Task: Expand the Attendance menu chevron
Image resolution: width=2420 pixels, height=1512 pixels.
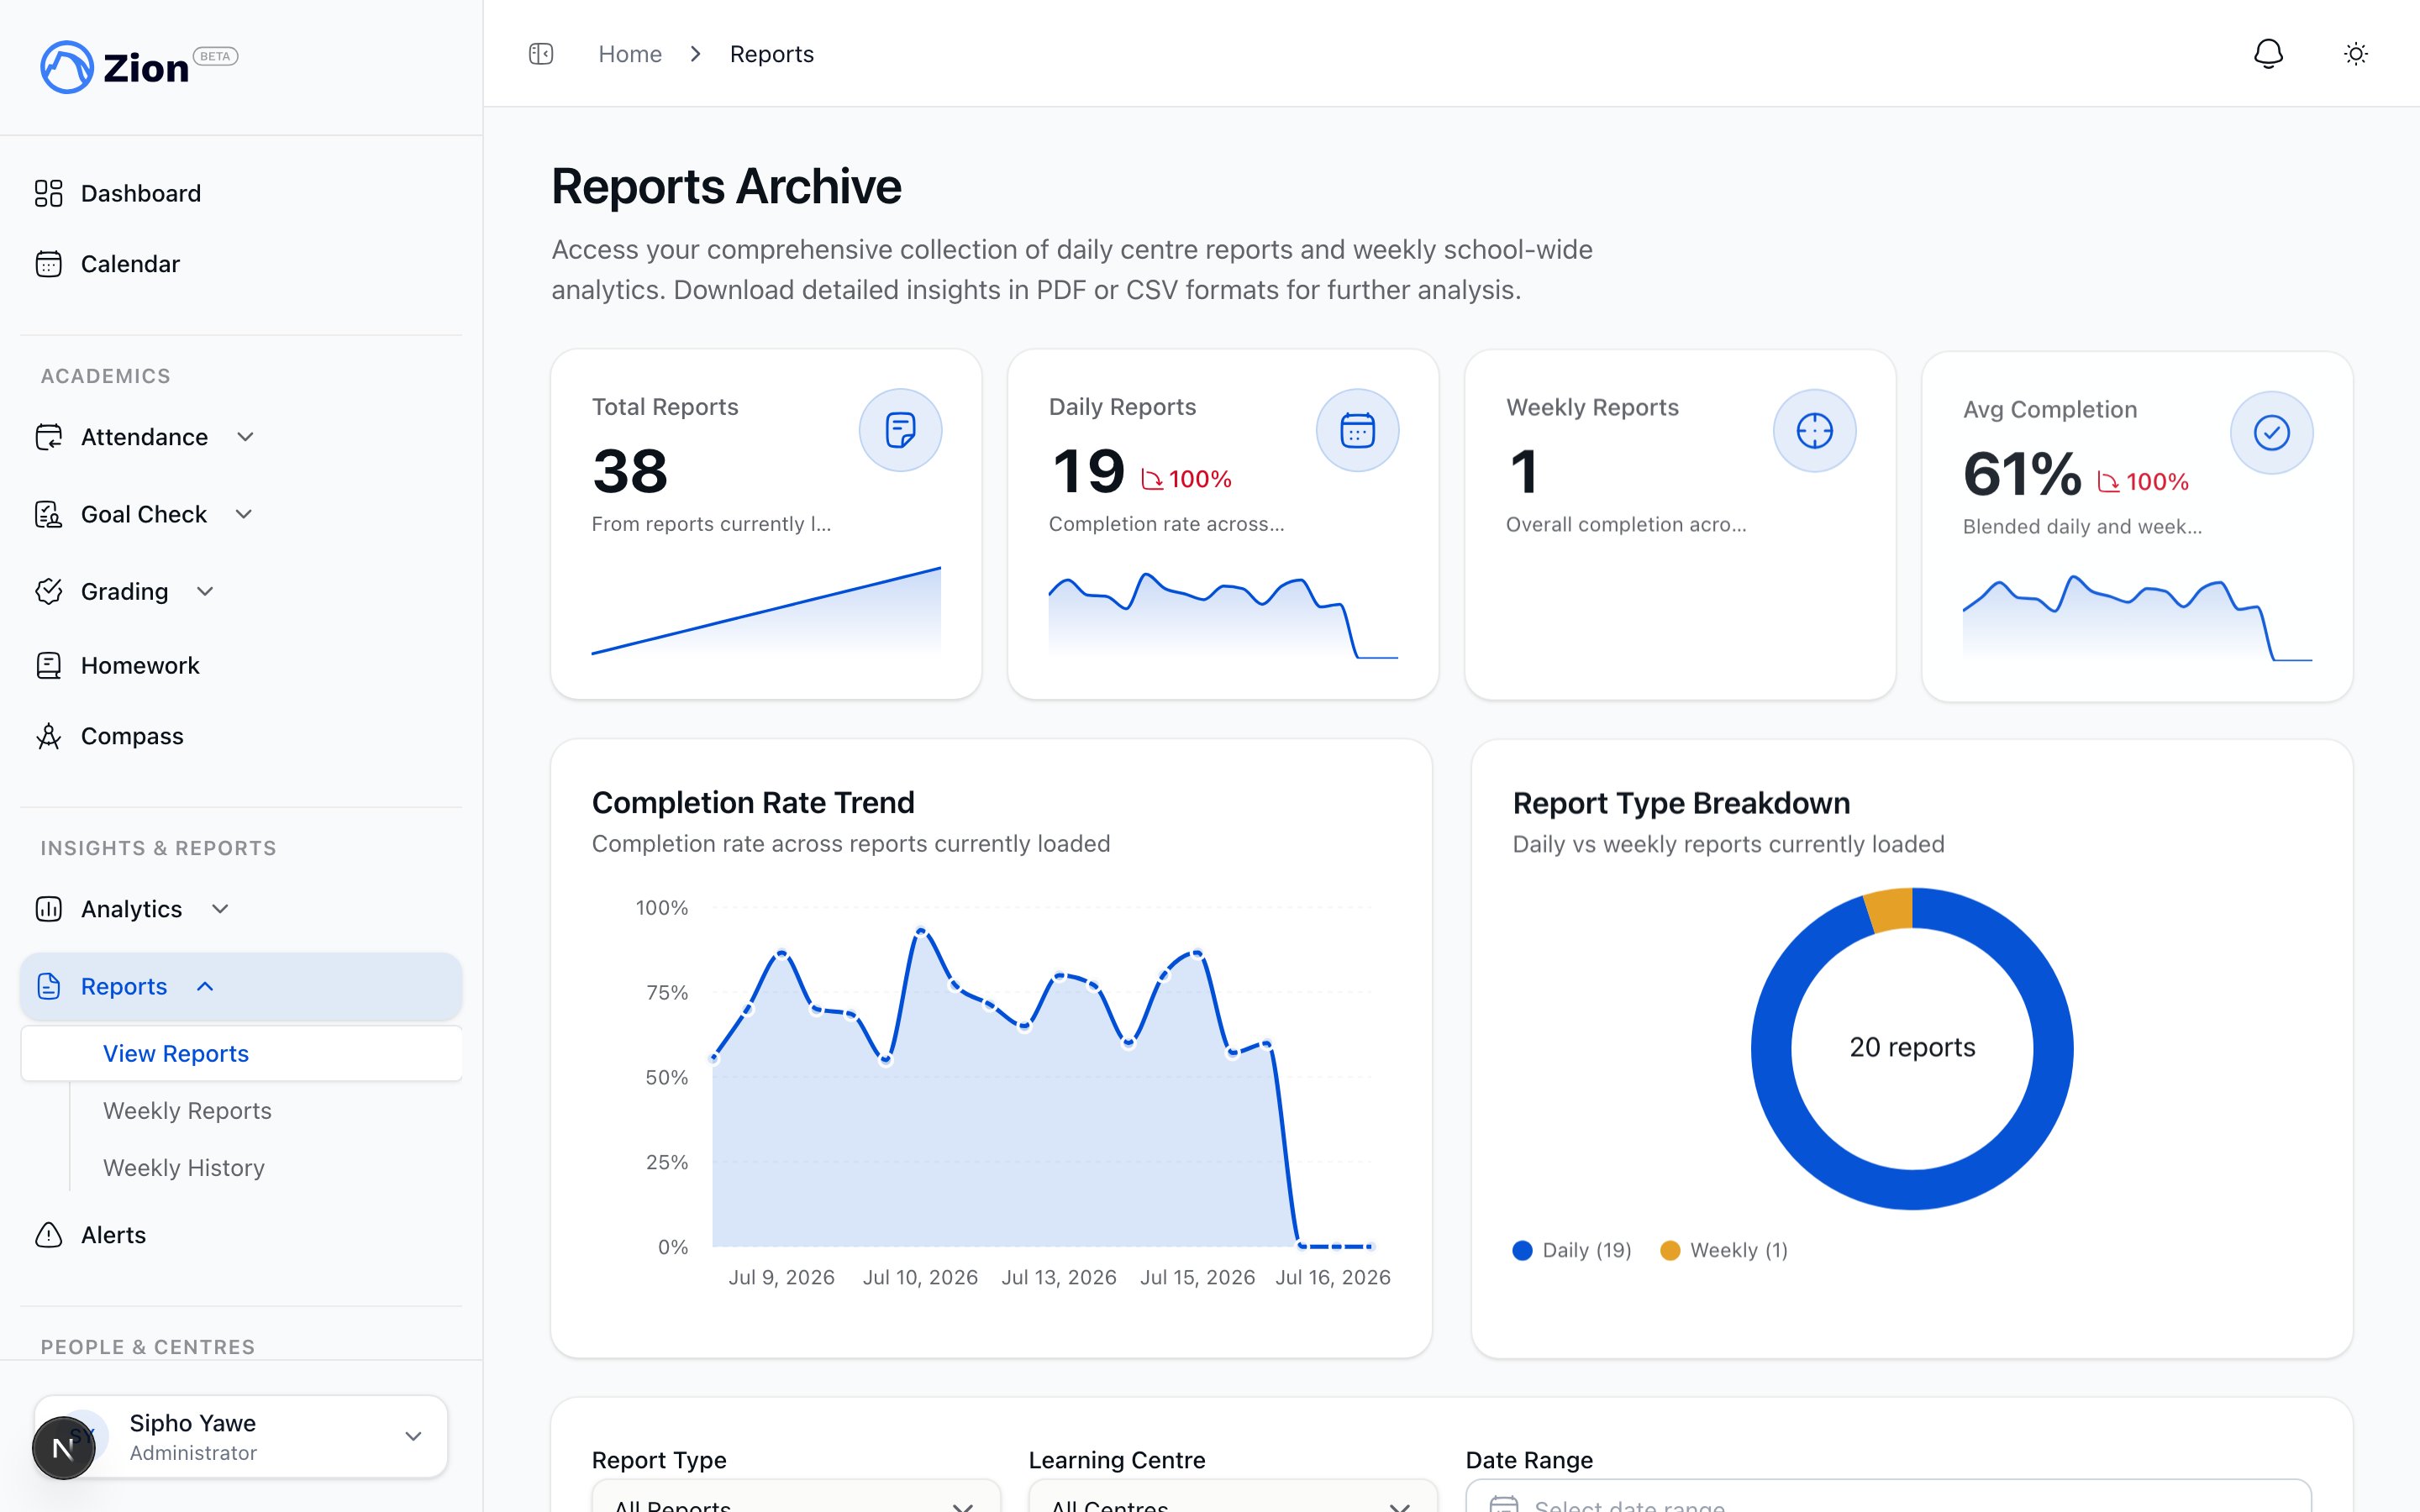Action: 245,437
